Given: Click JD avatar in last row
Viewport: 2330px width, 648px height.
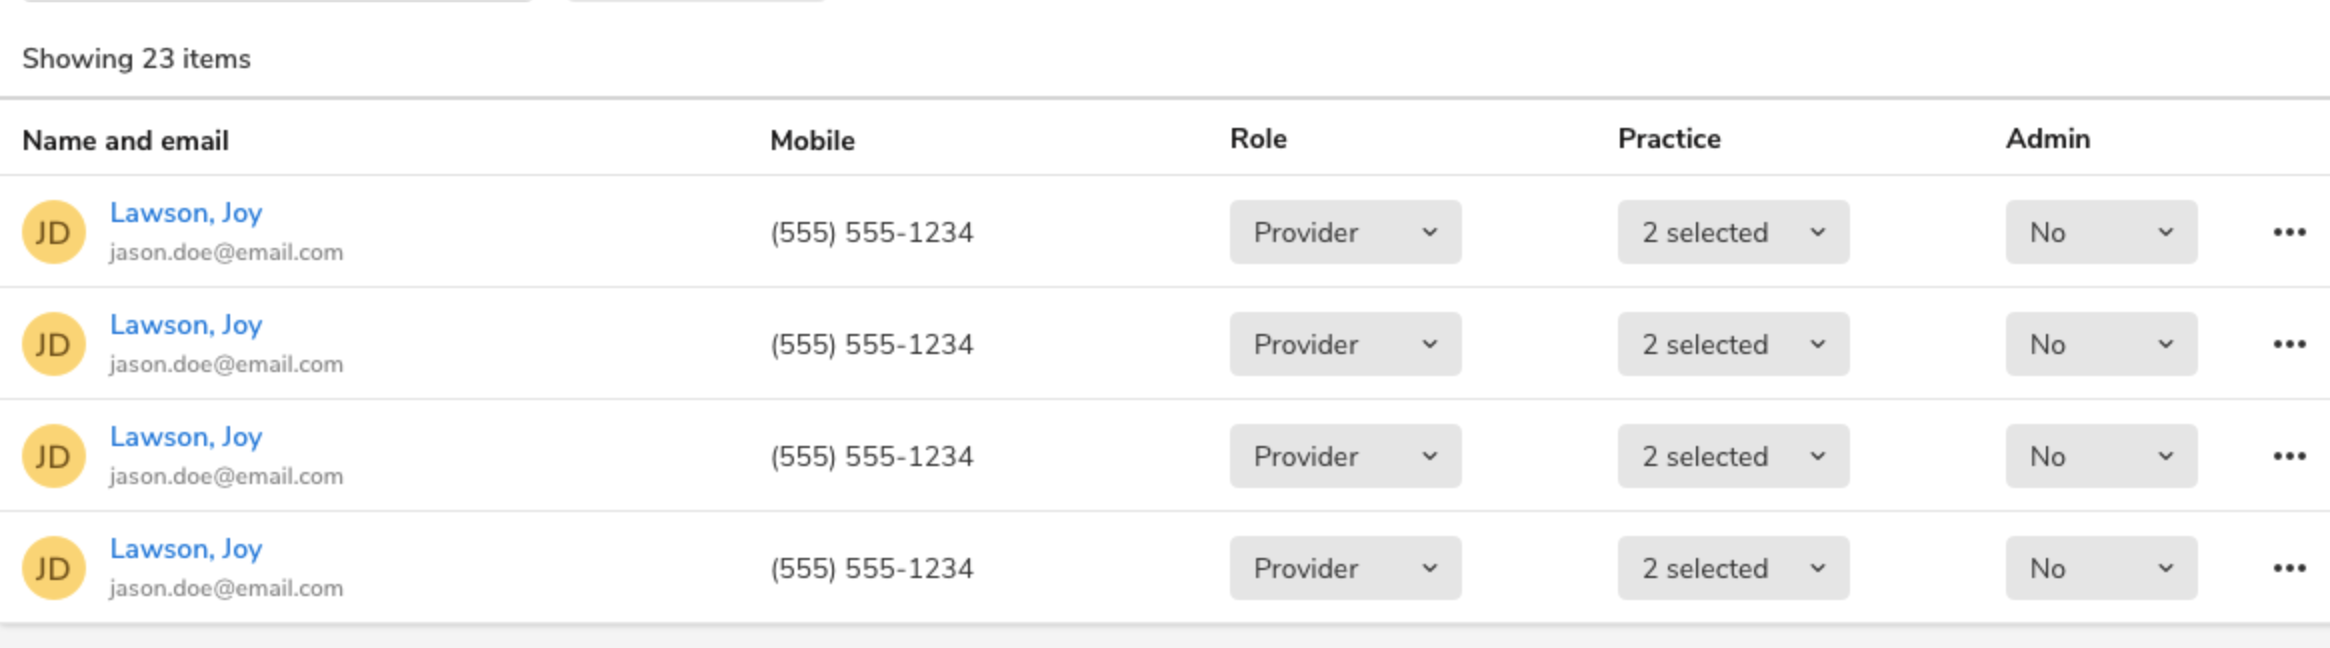Looking at the screenshot, I should click(x=54, y=568).
